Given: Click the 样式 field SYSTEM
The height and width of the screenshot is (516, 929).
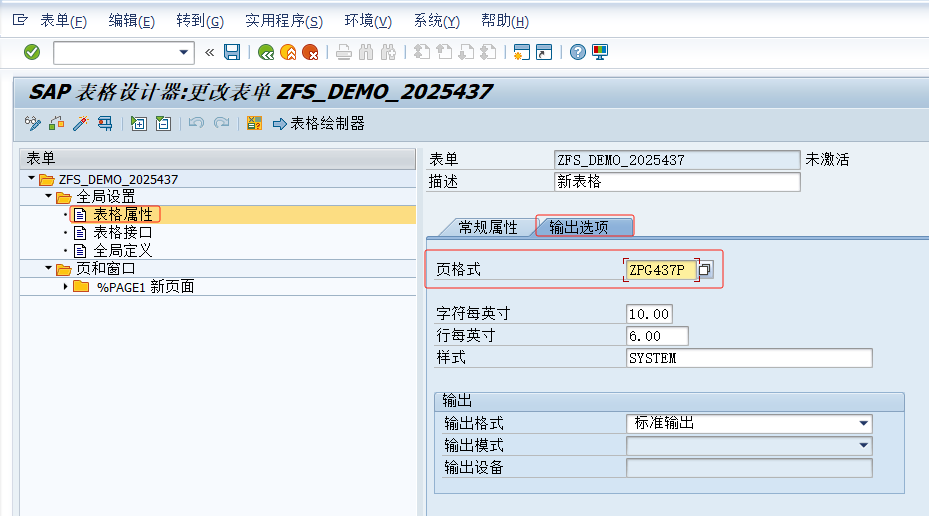Looking at the screenshot, I should [x=749, y=358].
